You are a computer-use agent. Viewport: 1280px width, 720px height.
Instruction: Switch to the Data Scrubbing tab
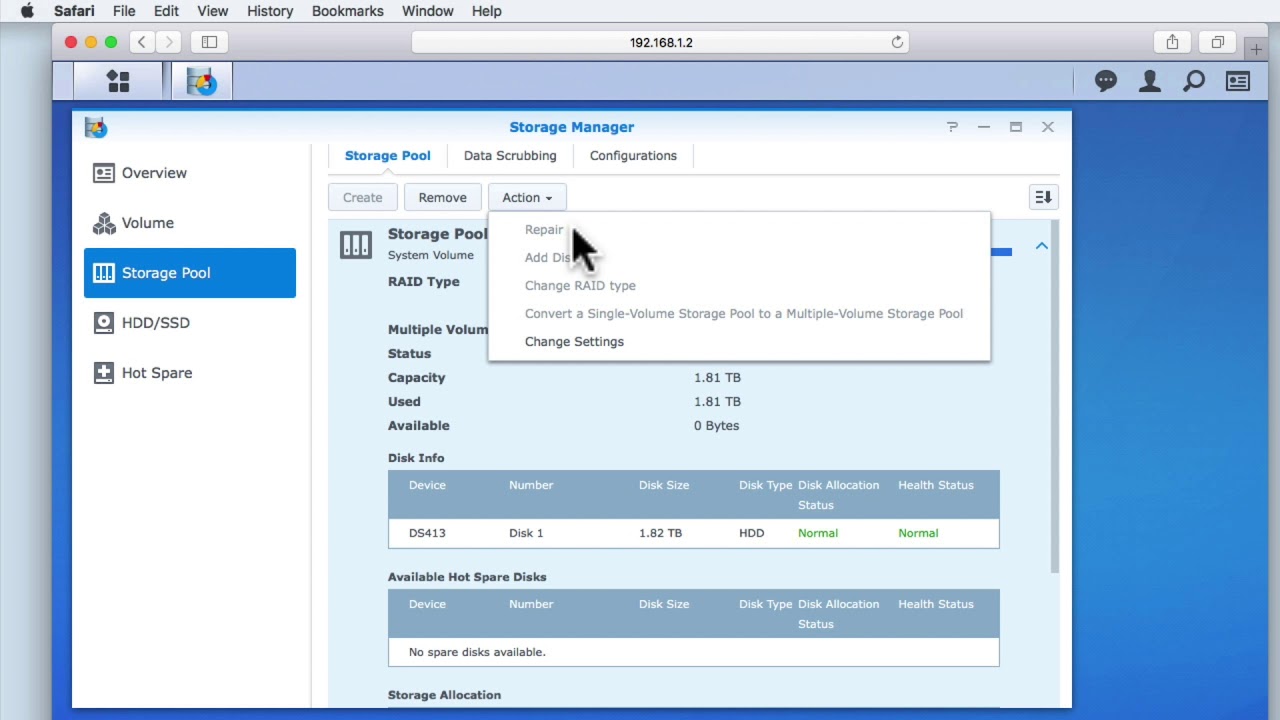click(510, 156)
